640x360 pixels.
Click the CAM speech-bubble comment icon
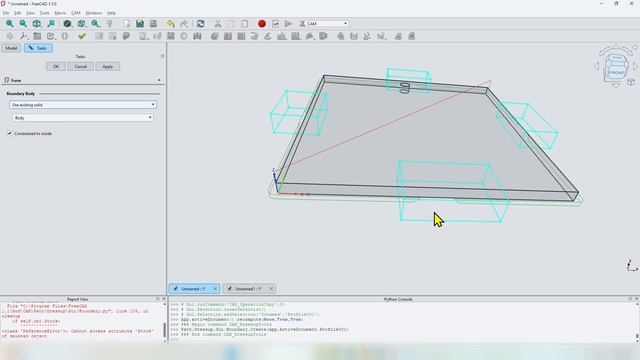[x=126, y=36]
